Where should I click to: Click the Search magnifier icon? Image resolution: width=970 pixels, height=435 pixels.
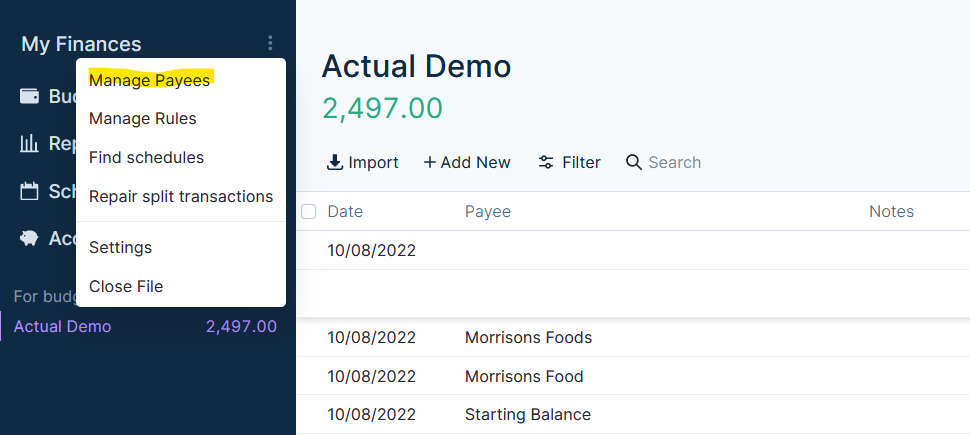(x=633, y=162)
